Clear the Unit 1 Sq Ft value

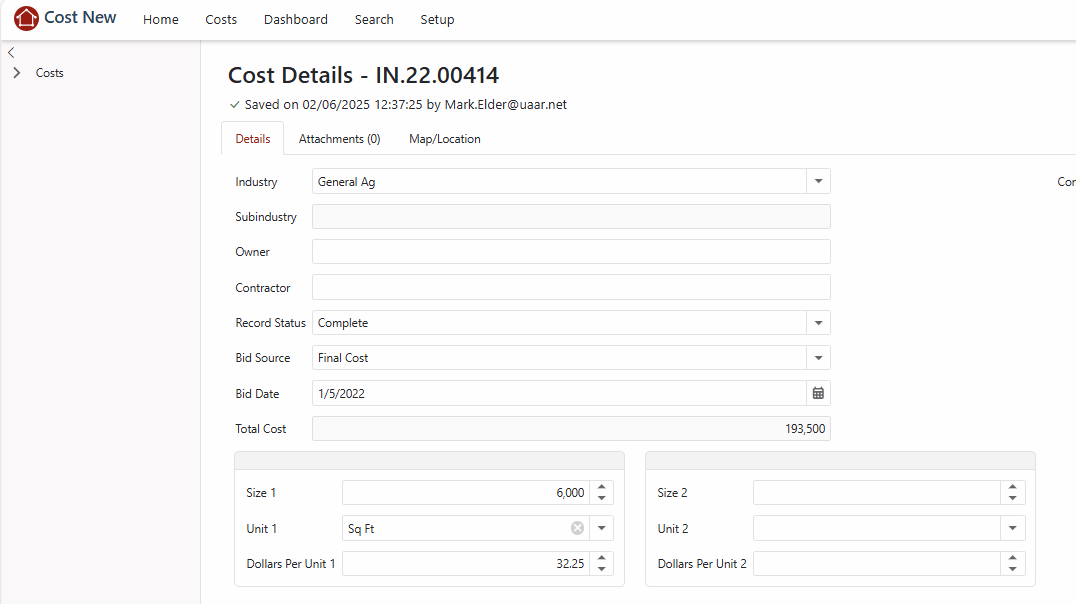click(x=577, y=528)
